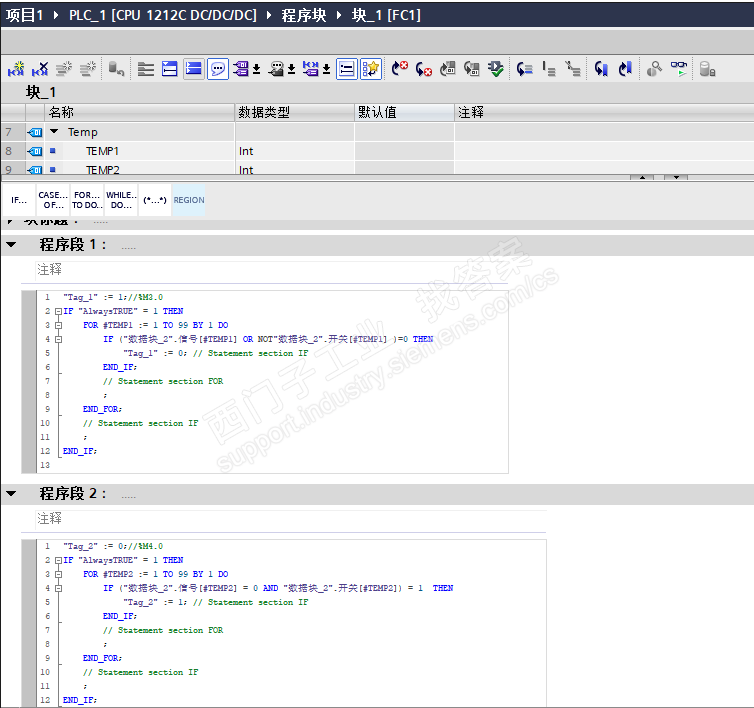The height and width of the screenshot is (708, 754).
Task: Click the Insert network toolbar icon
Action: (16, 69)
